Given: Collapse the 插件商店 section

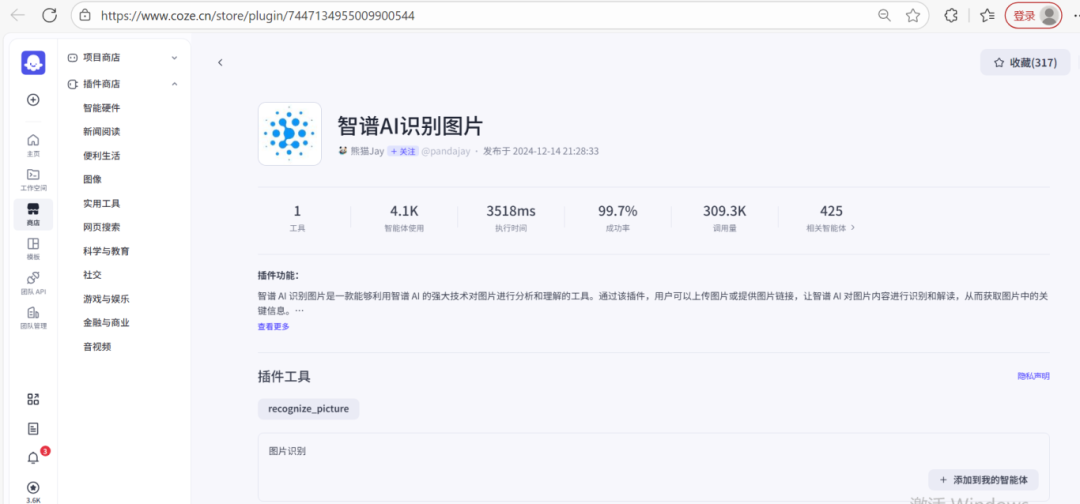Looking at the screenshot, I should (174, 84).
